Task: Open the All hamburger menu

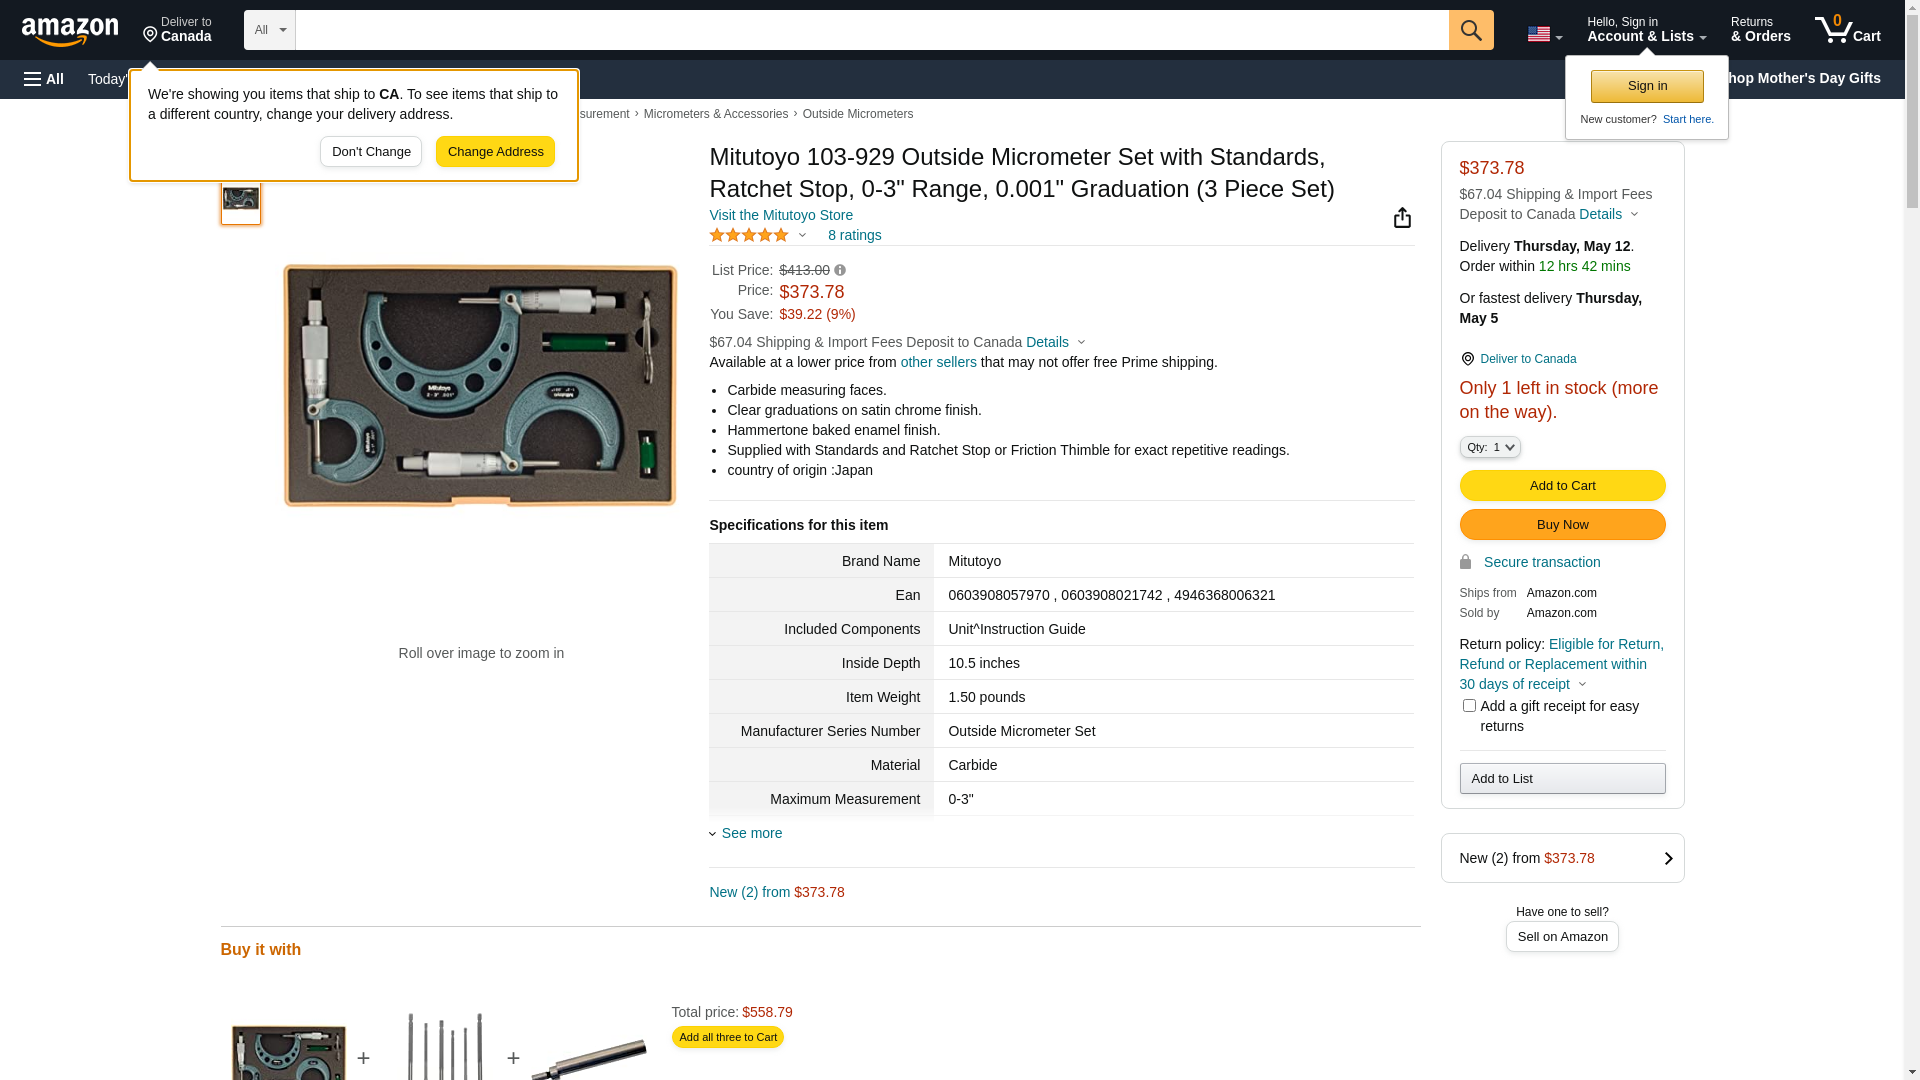Action: [44, 79]
